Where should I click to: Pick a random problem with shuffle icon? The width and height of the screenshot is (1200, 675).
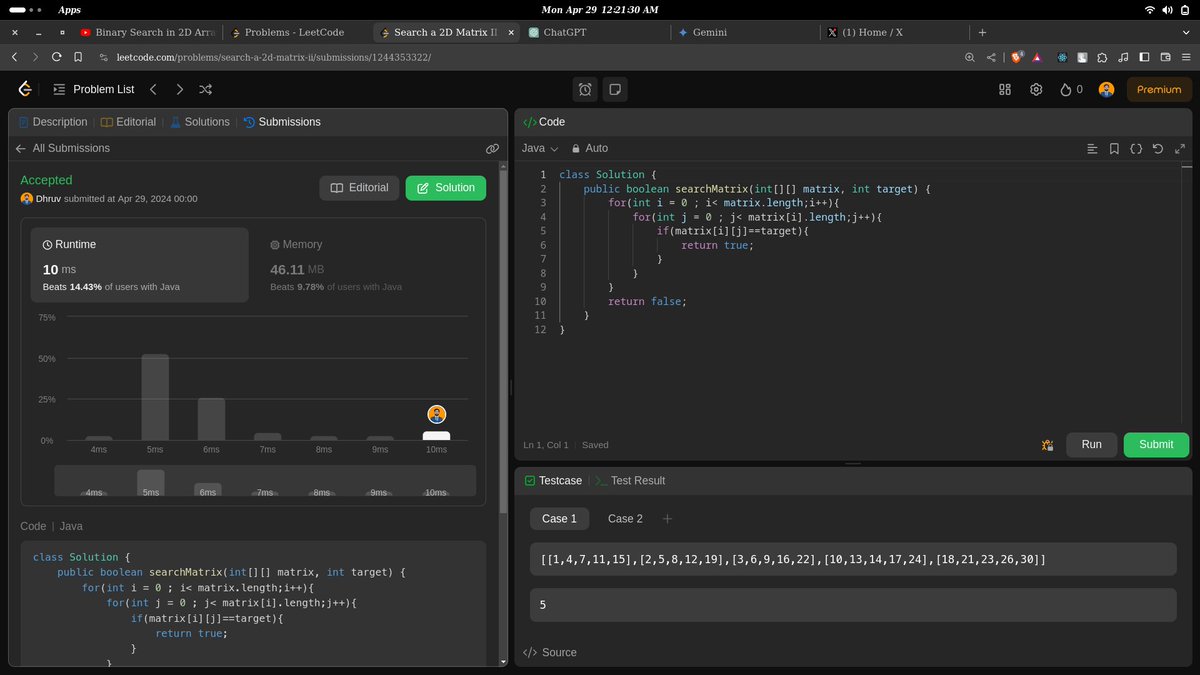[205, 89]
